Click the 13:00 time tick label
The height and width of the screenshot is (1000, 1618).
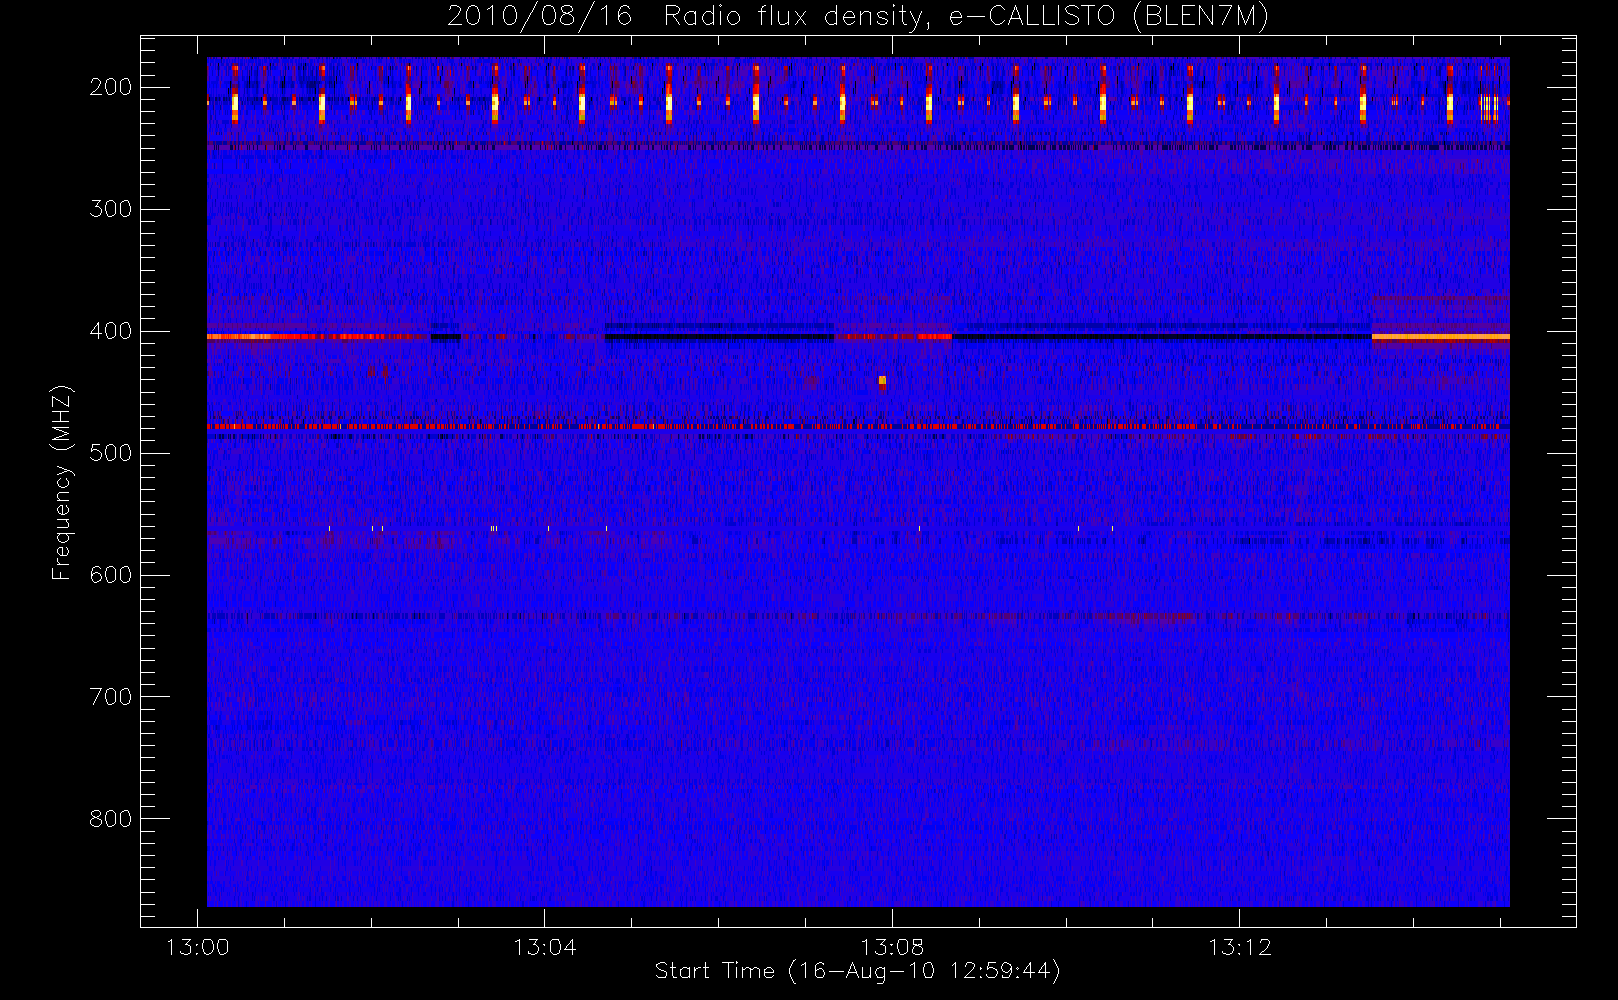tap(197, 947)
